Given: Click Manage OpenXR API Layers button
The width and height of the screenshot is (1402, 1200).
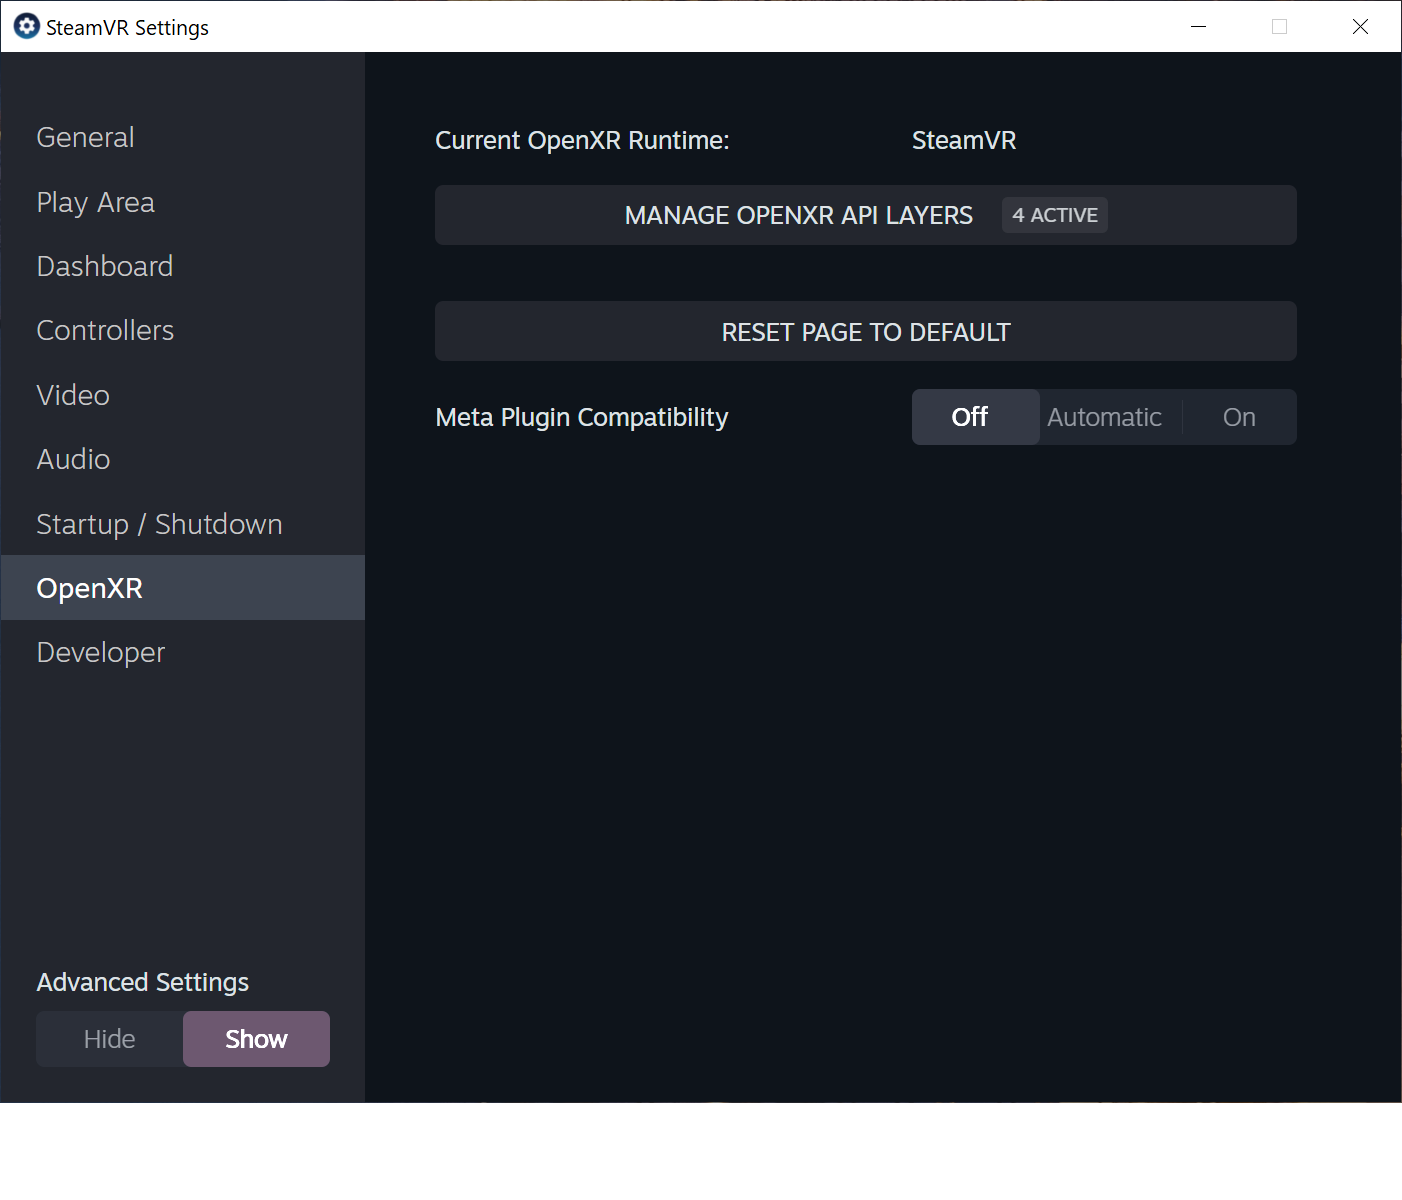Looking at the screenshot, I should point(866,215).
